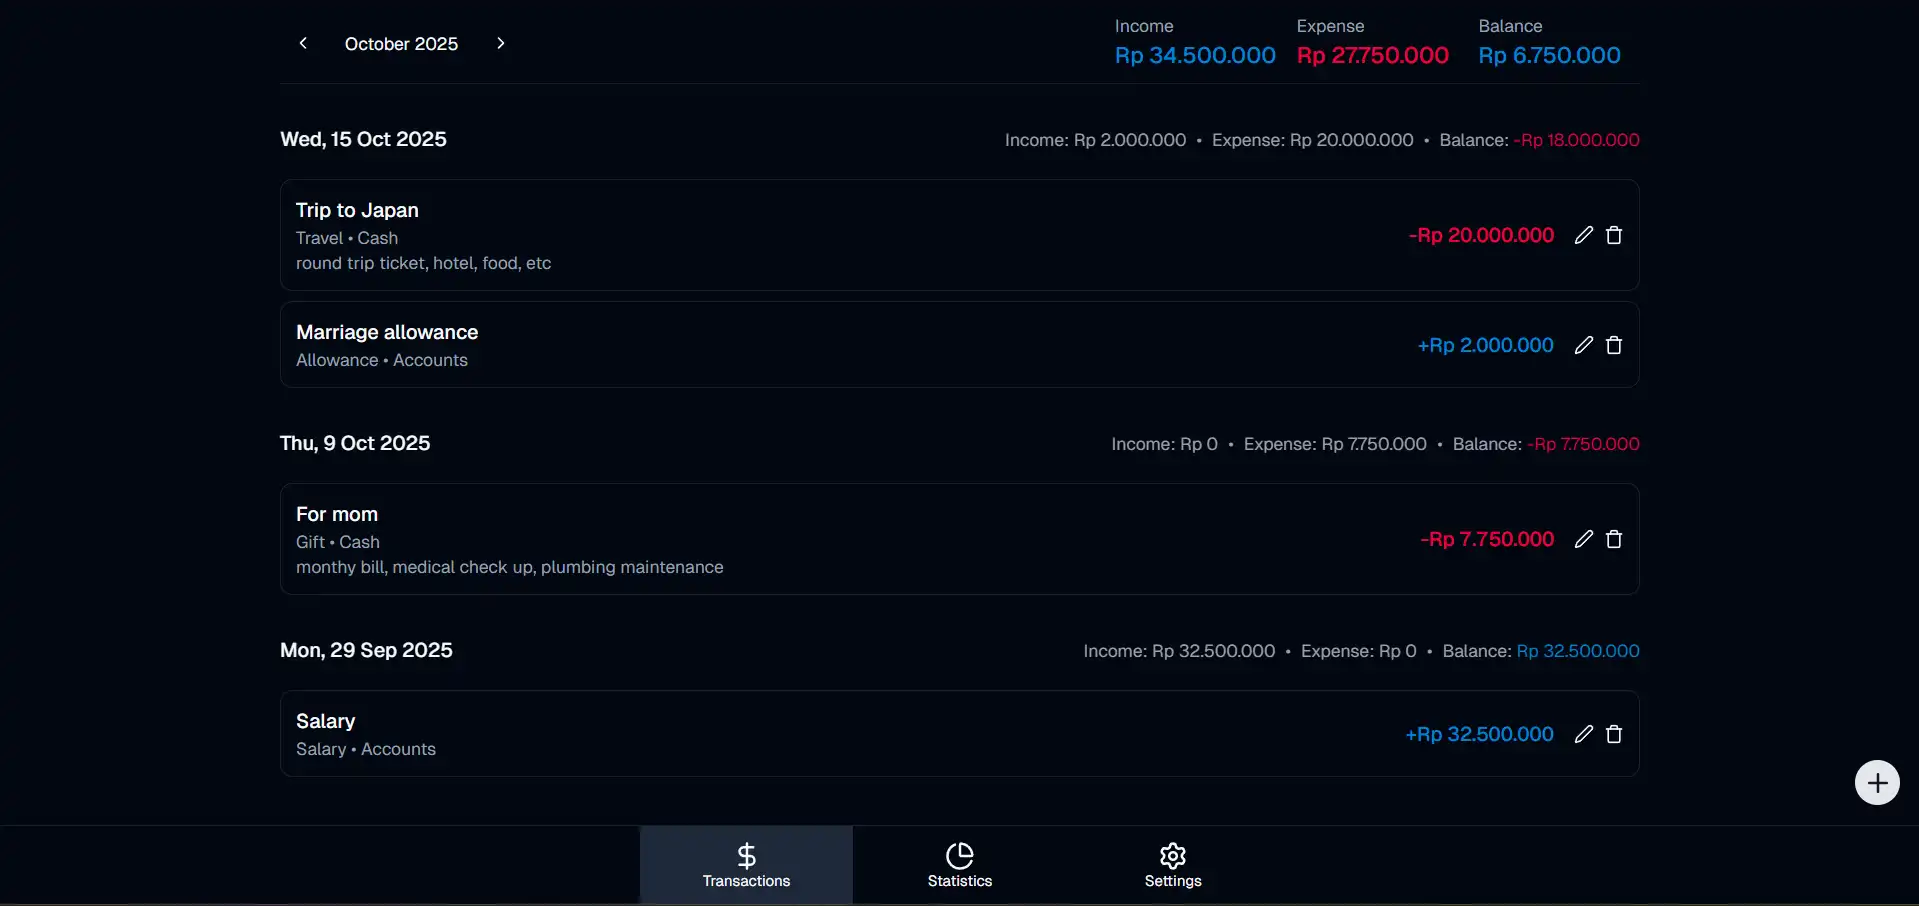This screenshot has height=906, width=1919.
Task: Edit the For mom transaction
Action: [x=1583, y=539]
